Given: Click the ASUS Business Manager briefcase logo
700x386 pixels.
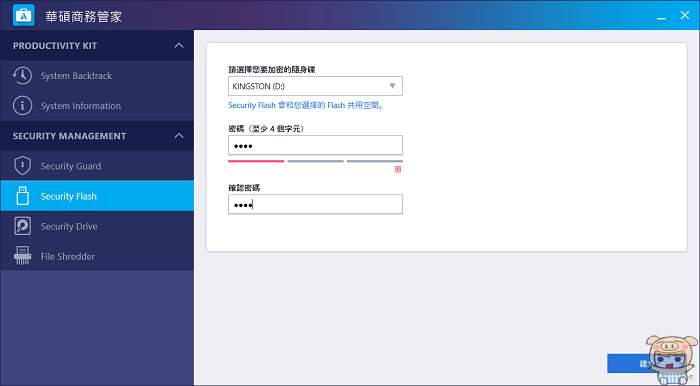Looking at the screenshot, I should [23, 15].
